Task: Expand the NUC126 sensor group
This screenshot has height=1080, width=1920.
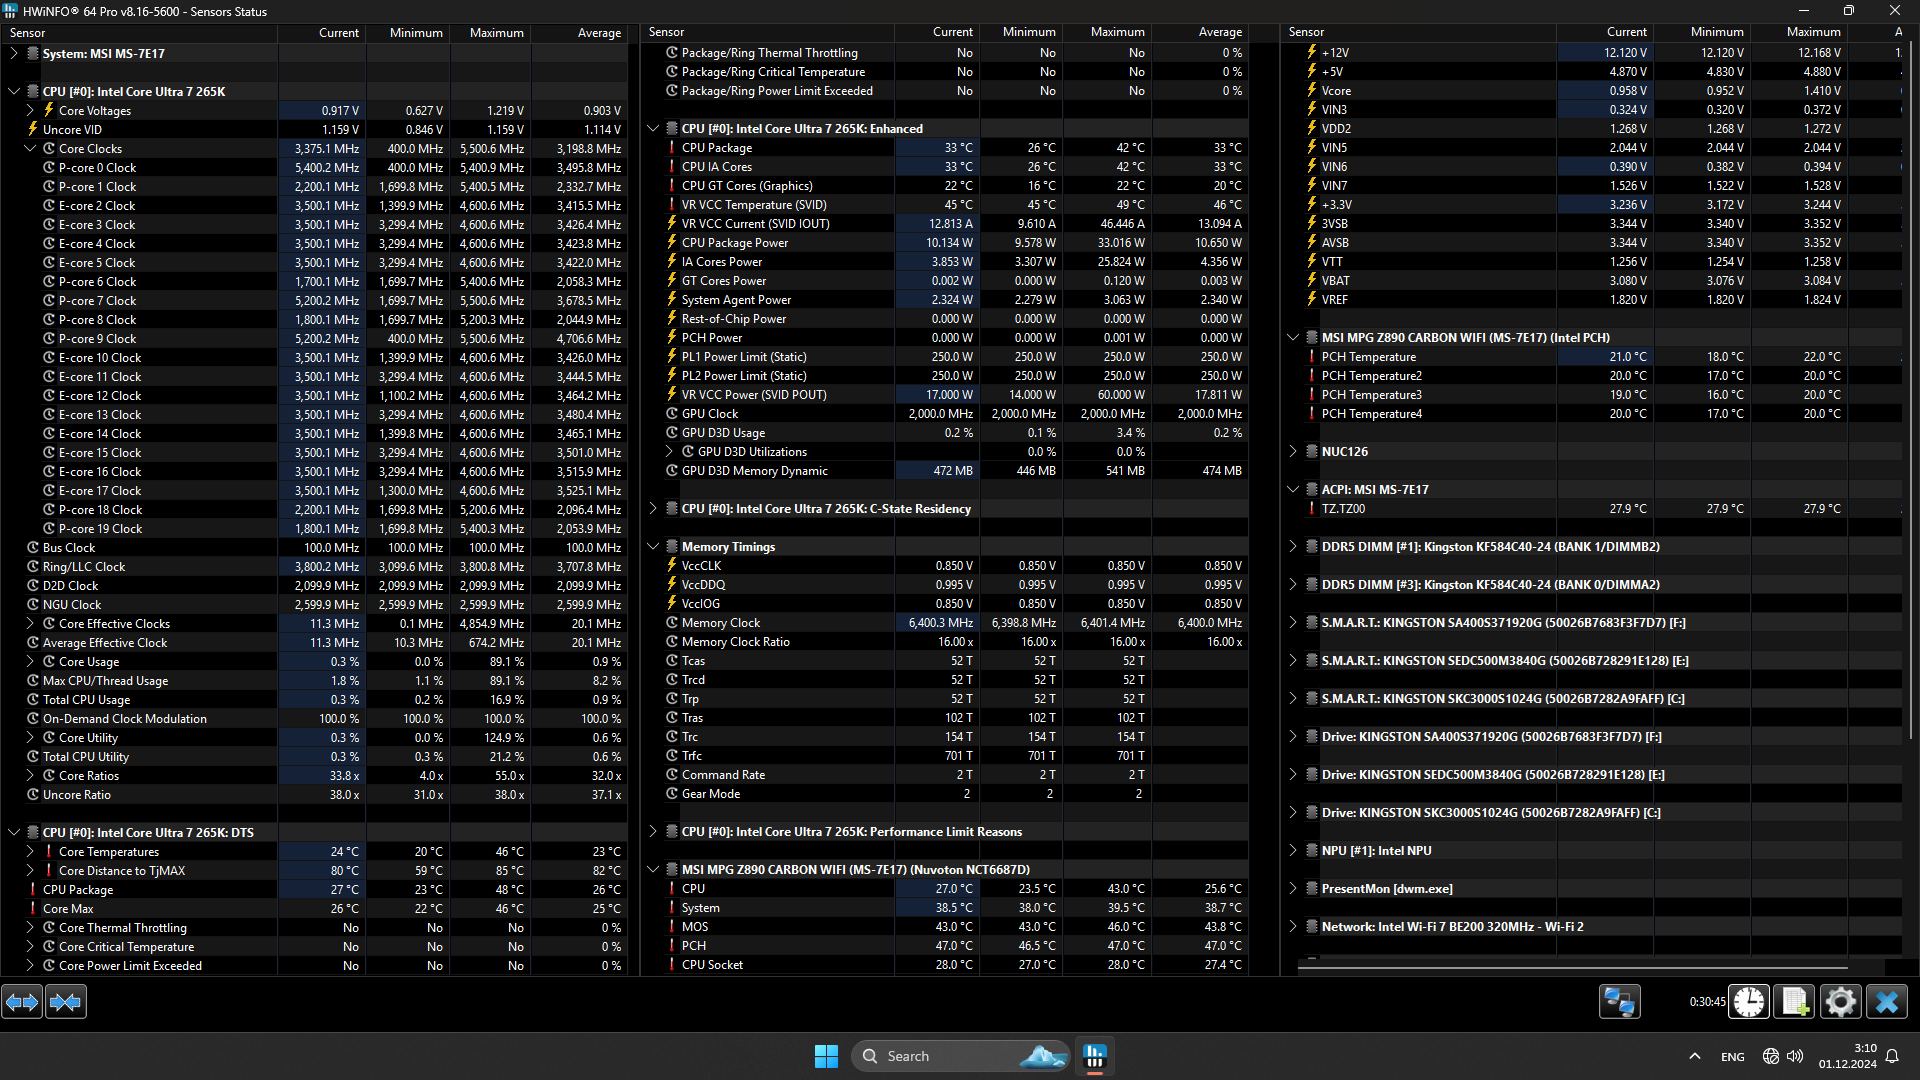Action: coord(1293,451)
